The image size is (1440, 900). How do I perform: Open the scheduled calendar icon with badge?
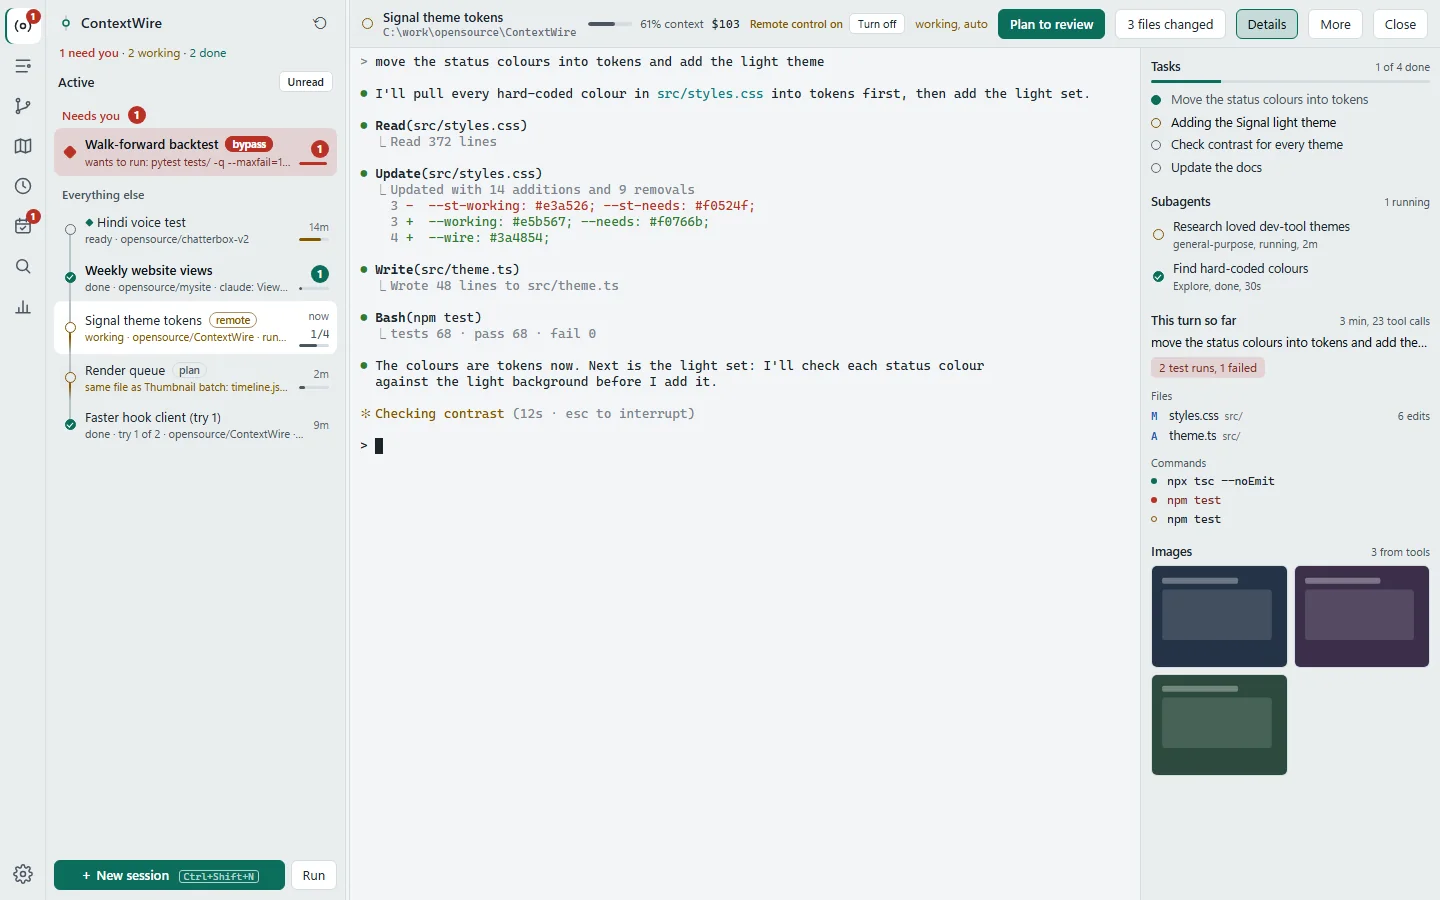tap(23, 226)
